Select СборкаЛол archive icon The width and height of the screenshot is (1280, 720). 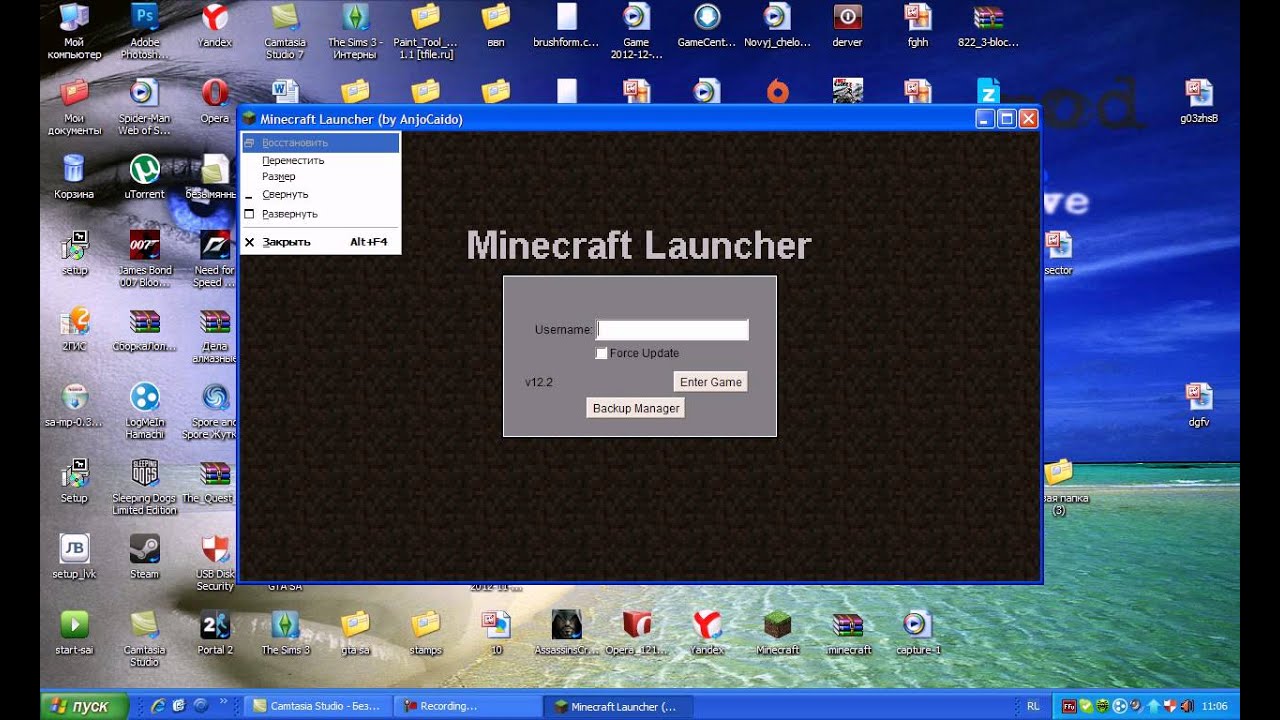point(145,329)
